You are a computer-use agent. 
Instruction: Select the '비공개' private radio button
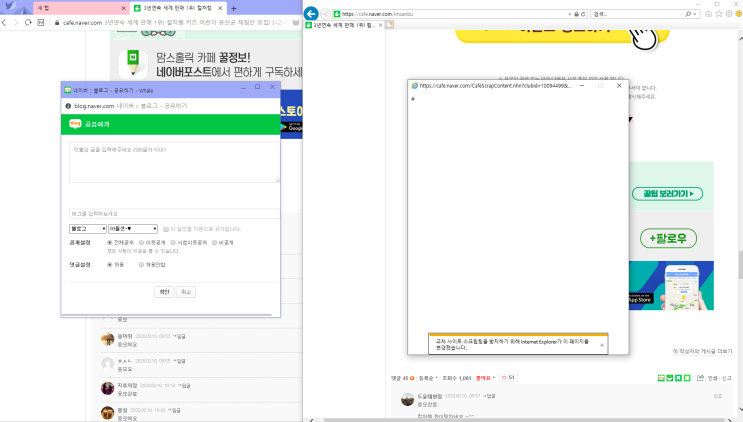coord(214,242)
